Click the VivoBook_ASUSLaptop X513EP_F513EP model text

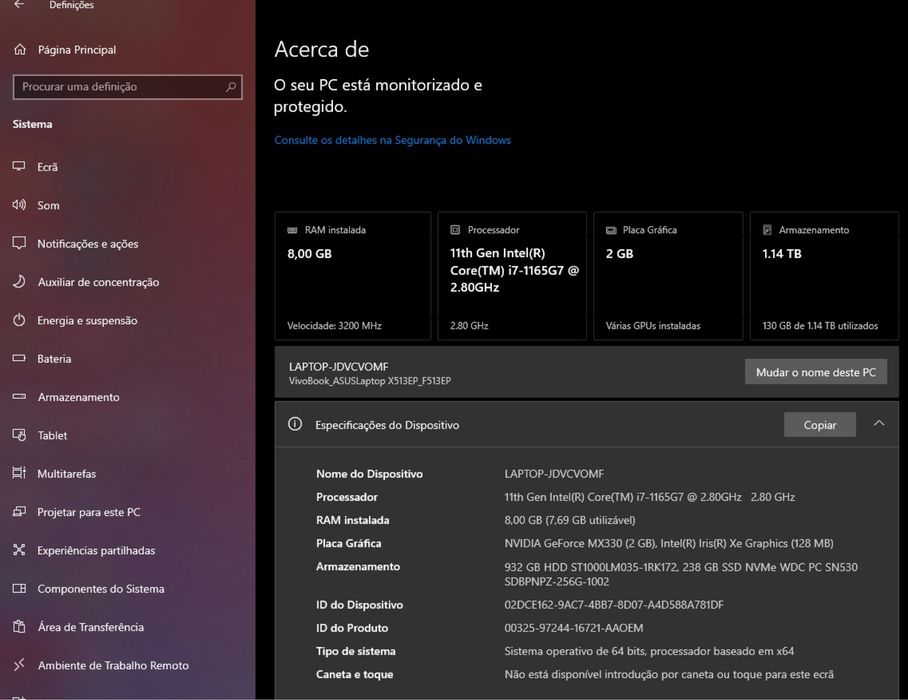coord(369,381)
